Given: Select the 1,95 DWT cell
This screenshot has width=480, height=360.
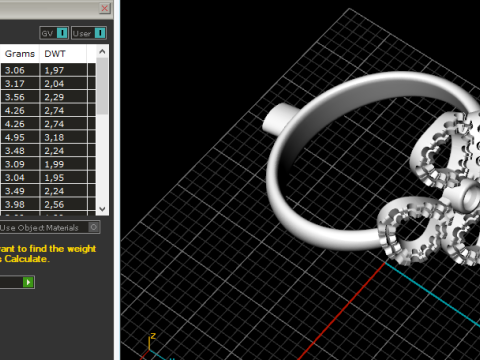Looking at the screenshot, I should pos(63,178).
